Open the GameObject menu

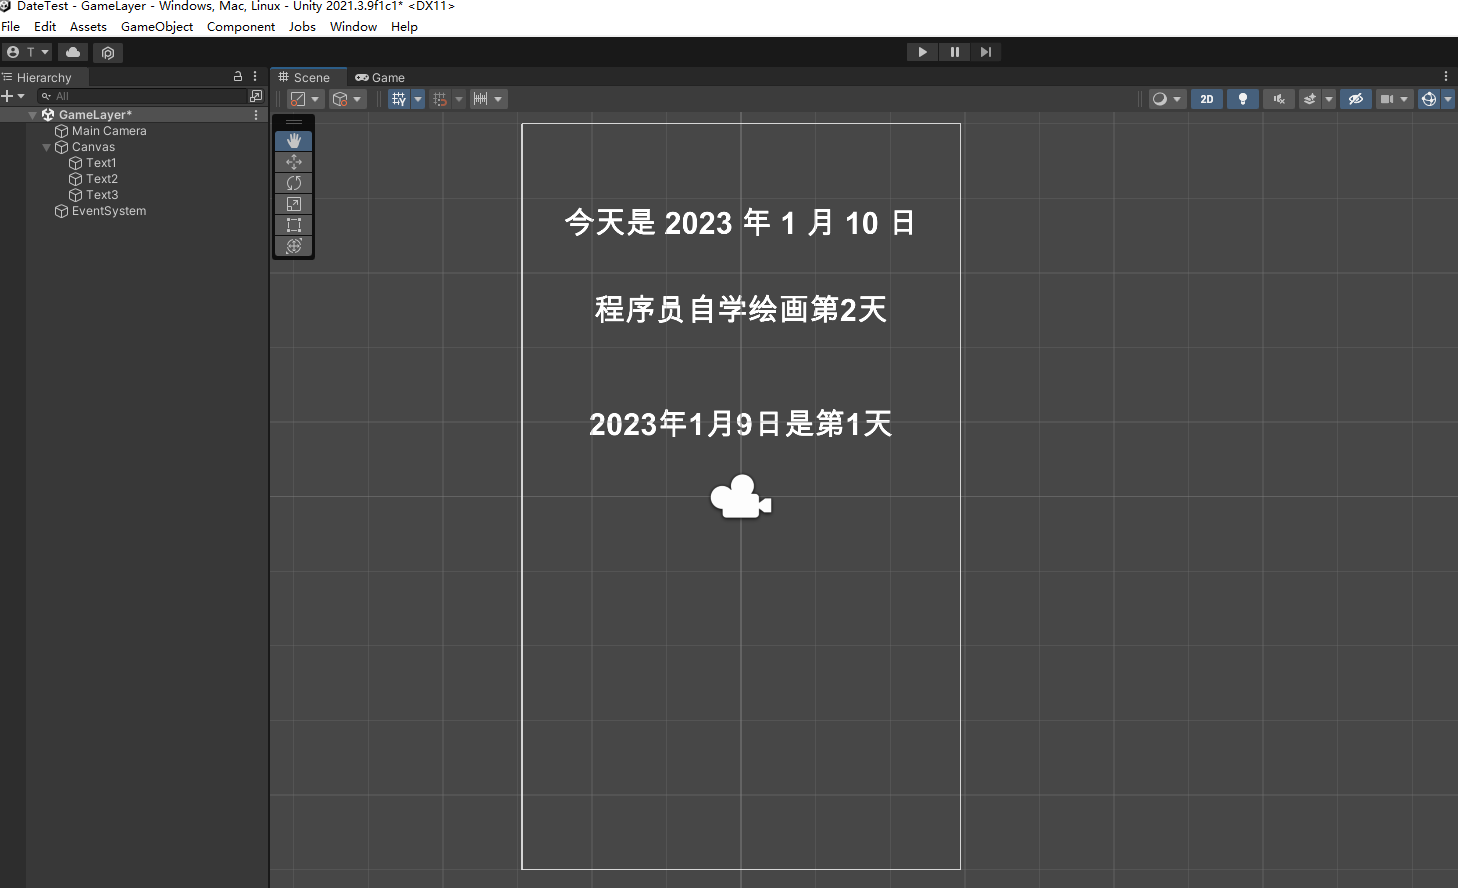coord(157,26)
